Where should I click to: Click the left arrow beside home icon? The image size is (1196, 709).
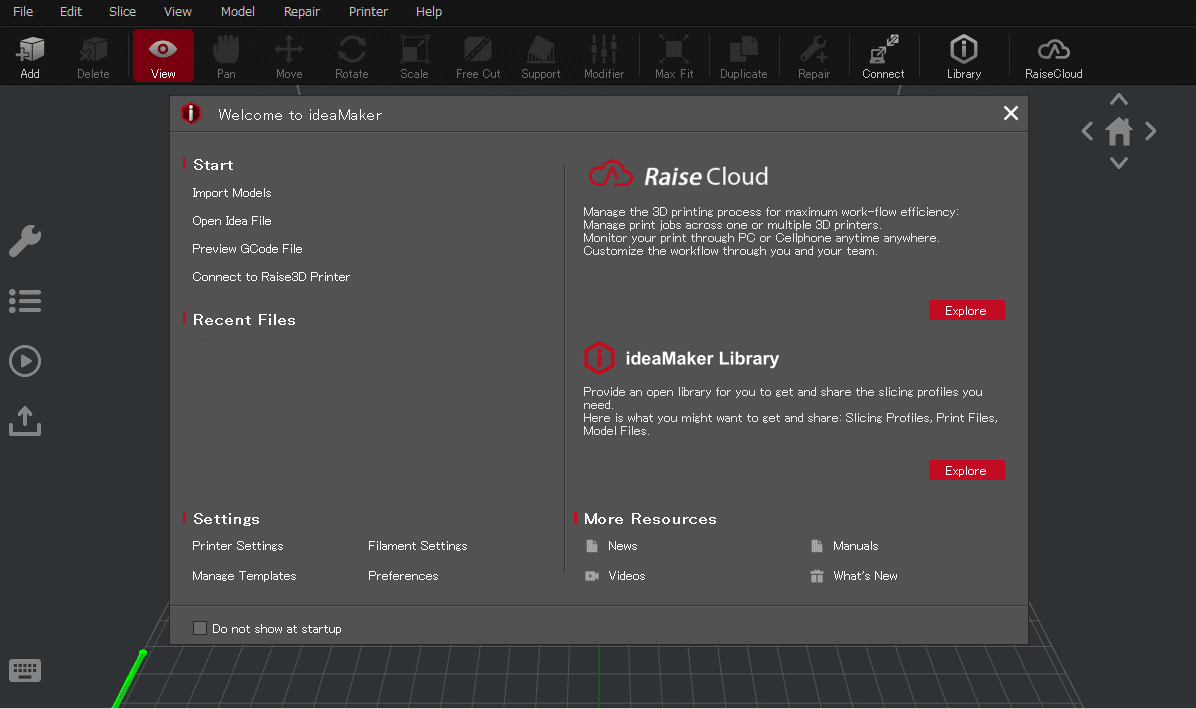click(1088, 131)
